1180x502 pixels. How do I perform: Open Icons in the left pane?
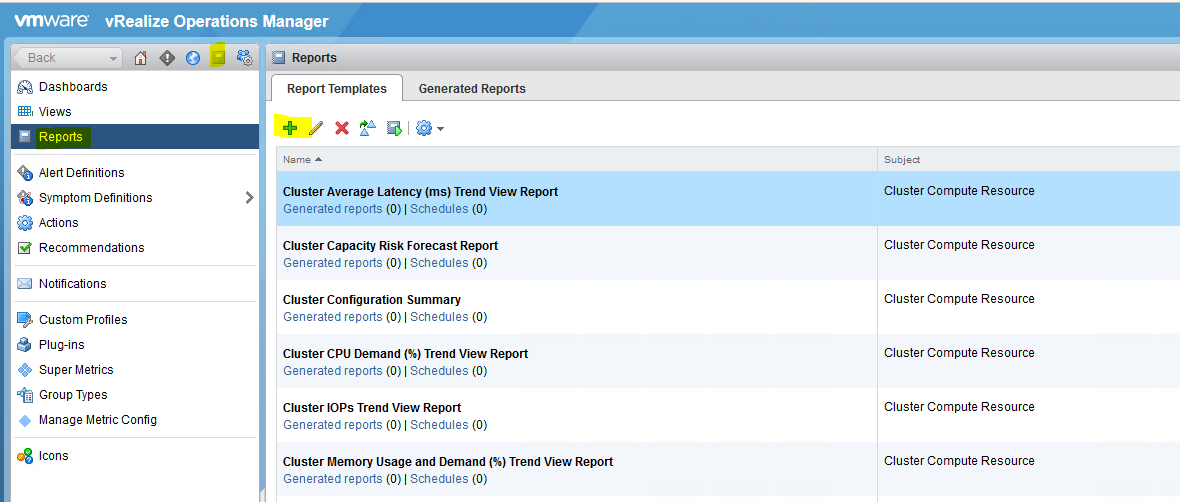[x=53, y=455]
